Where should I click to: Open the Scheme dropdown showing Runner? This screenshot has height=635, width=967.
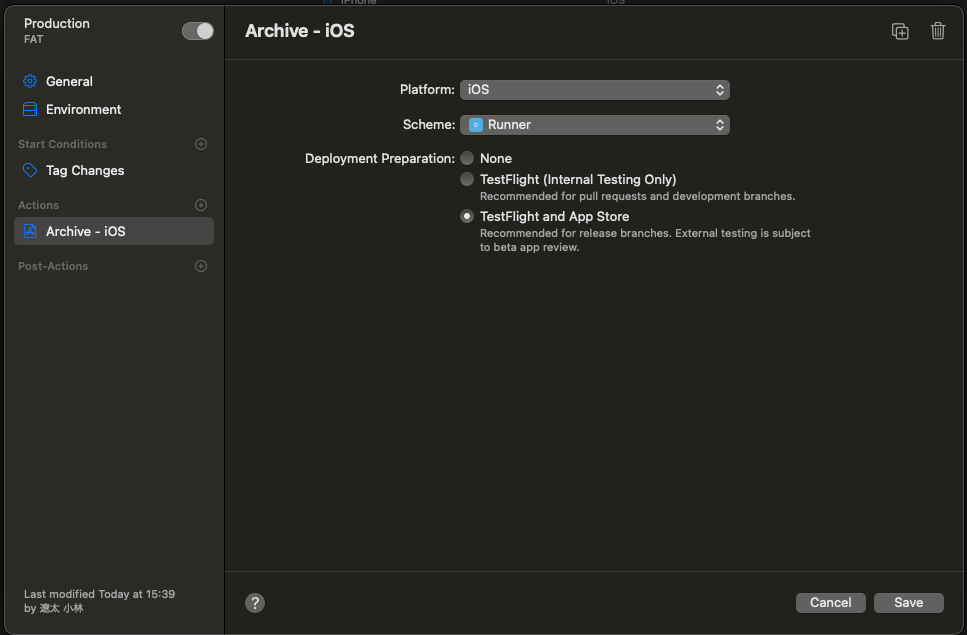tap(595, 125)
